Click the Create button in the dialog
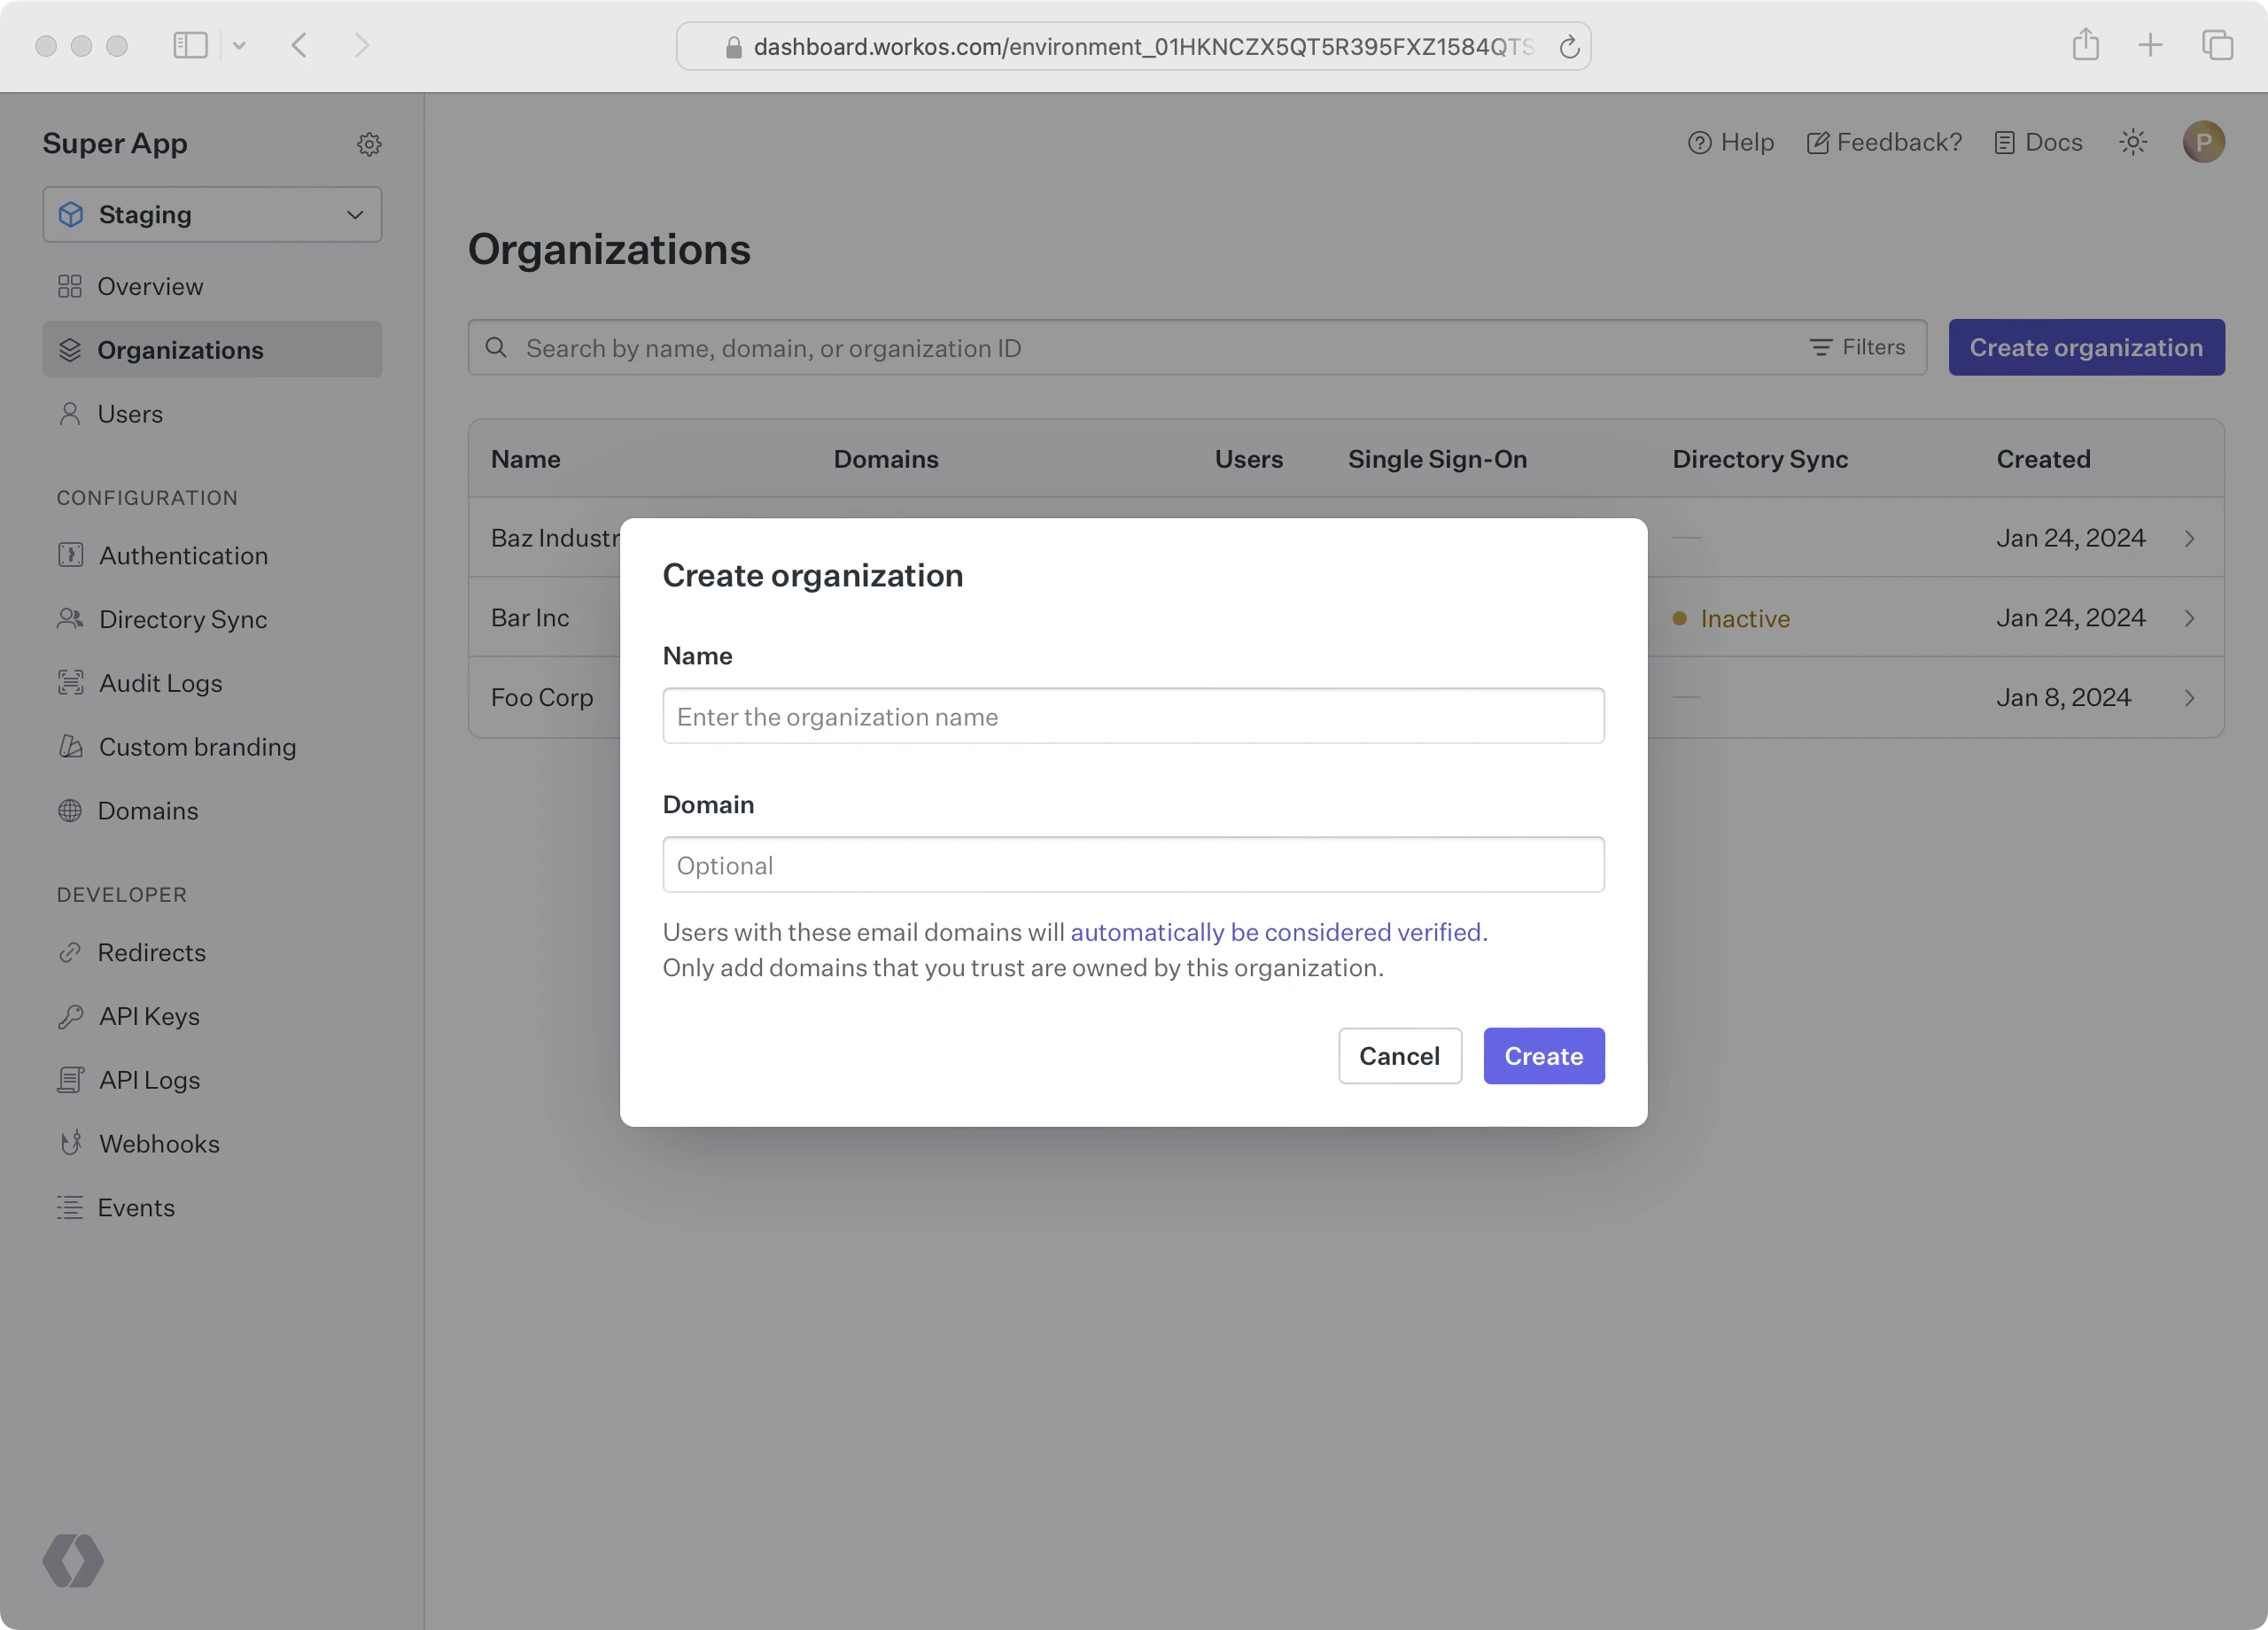This screenshot has height=1630, width=2268. click(1543, 1056)
